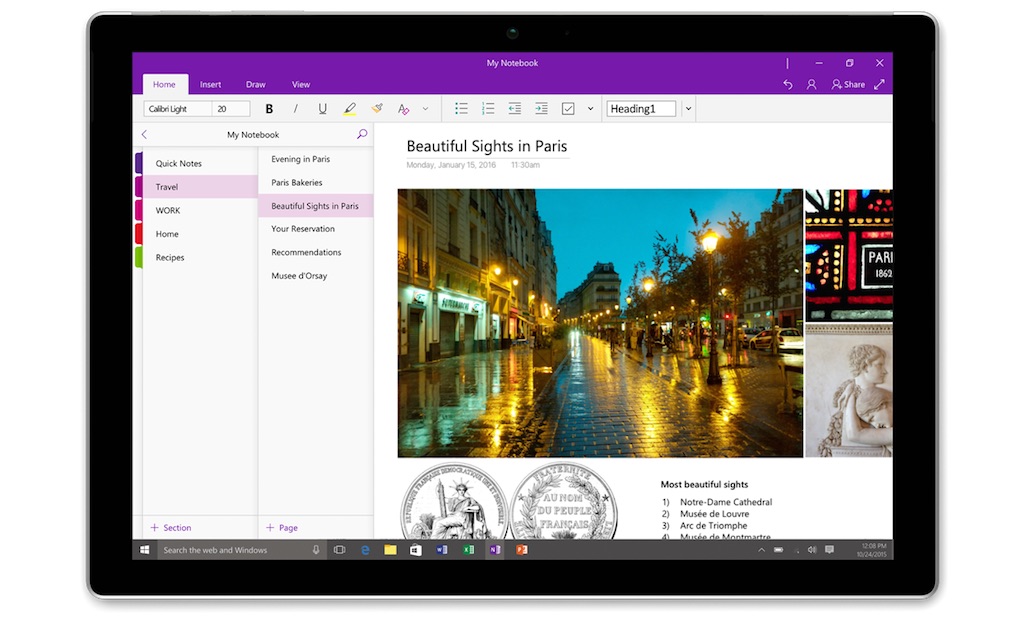Open the Evening in Paris page
Viewport: 1024px width, 619px height.
coord(315,159)
